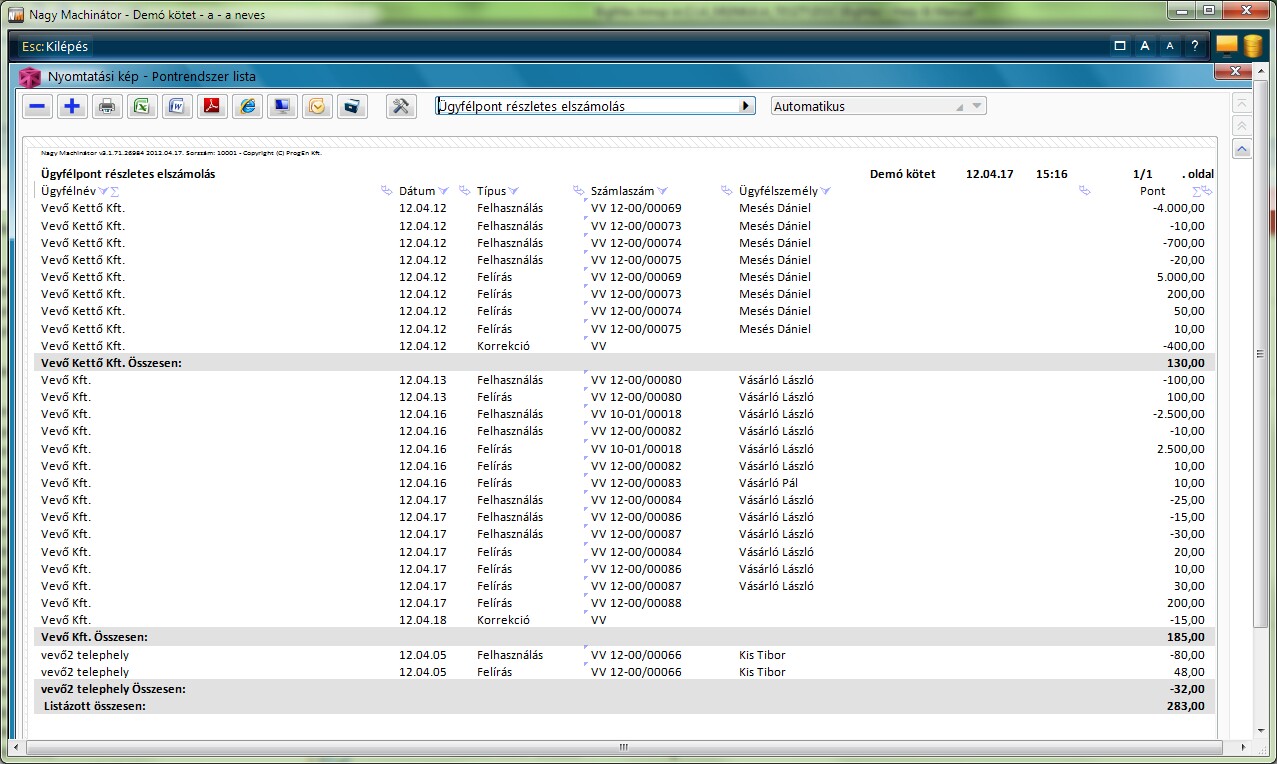Image resolution: width=1277 pixels, height=764 pixels.
Task: Click the gold database cylinder icon
Action: 1252,46
